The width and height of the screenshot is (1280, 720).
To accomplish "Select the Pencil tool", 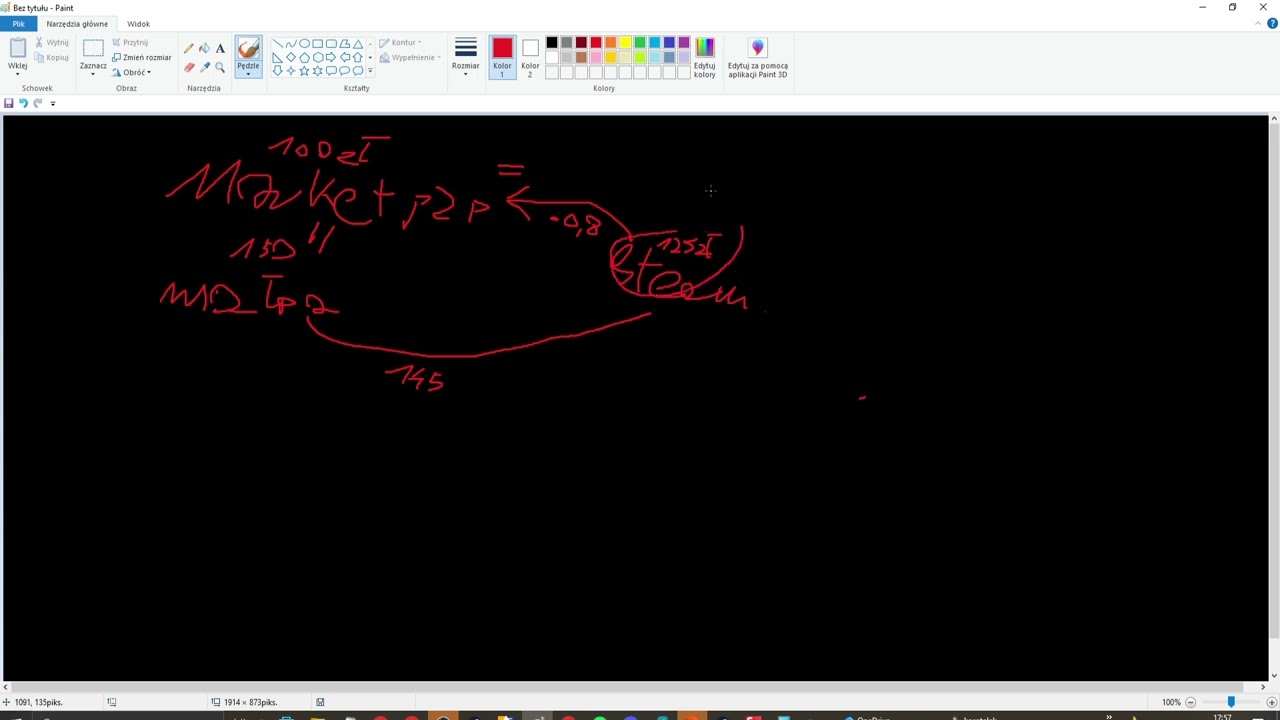I will pyautogui.click(x=189, y=48).
